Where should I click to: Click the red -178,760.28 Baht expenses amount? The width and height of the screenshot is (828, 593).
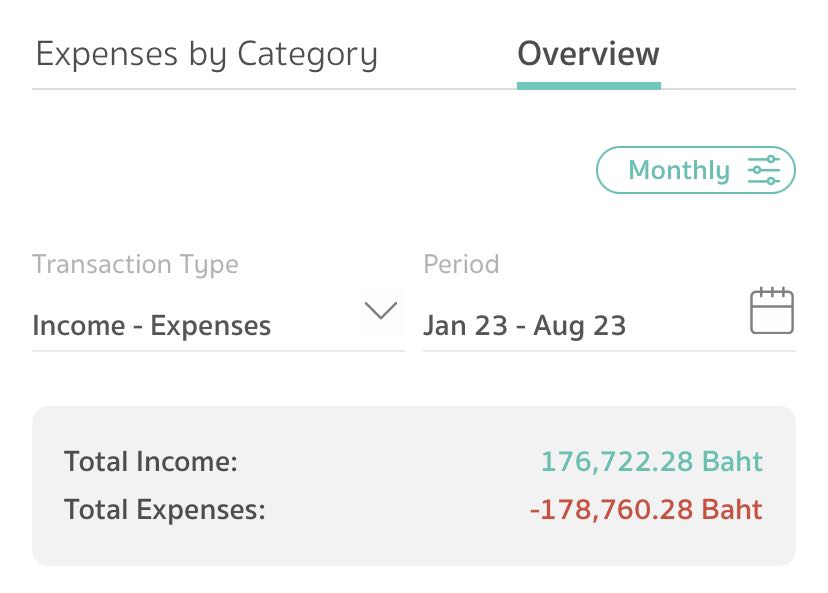pos(646,510)
